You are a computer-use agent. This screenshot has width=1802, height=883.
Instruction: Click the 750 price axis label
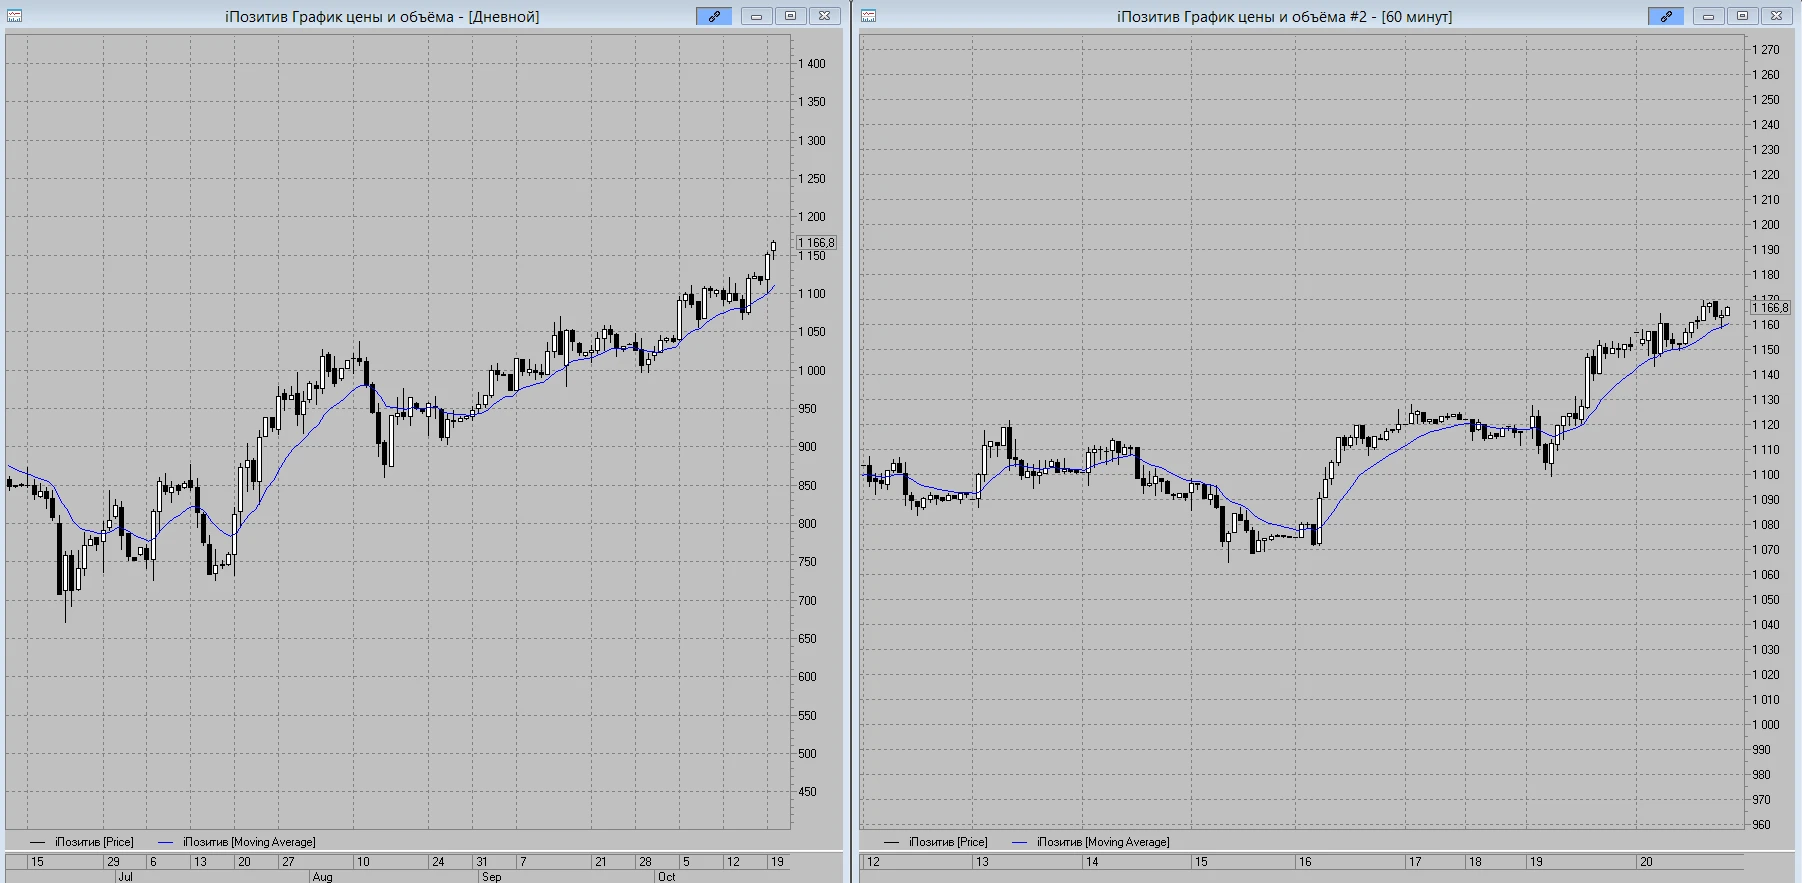click(x=807, y=562)
